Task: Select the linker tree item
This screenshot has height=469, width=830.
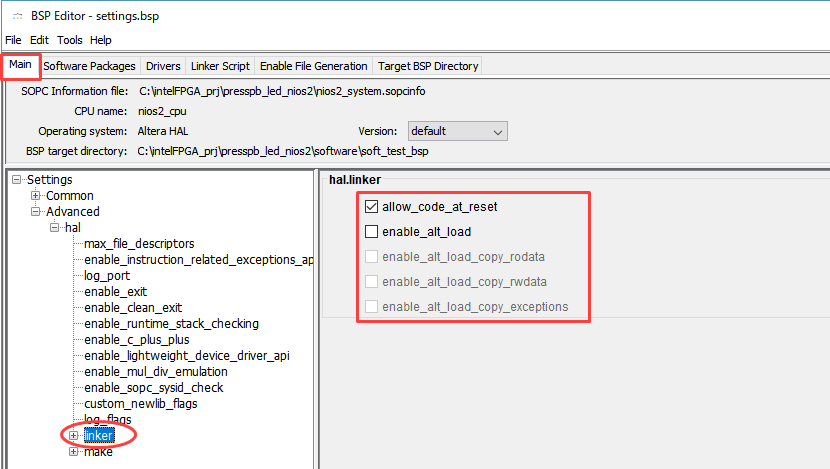Action: pyautogui.click(x=99, y=436)
